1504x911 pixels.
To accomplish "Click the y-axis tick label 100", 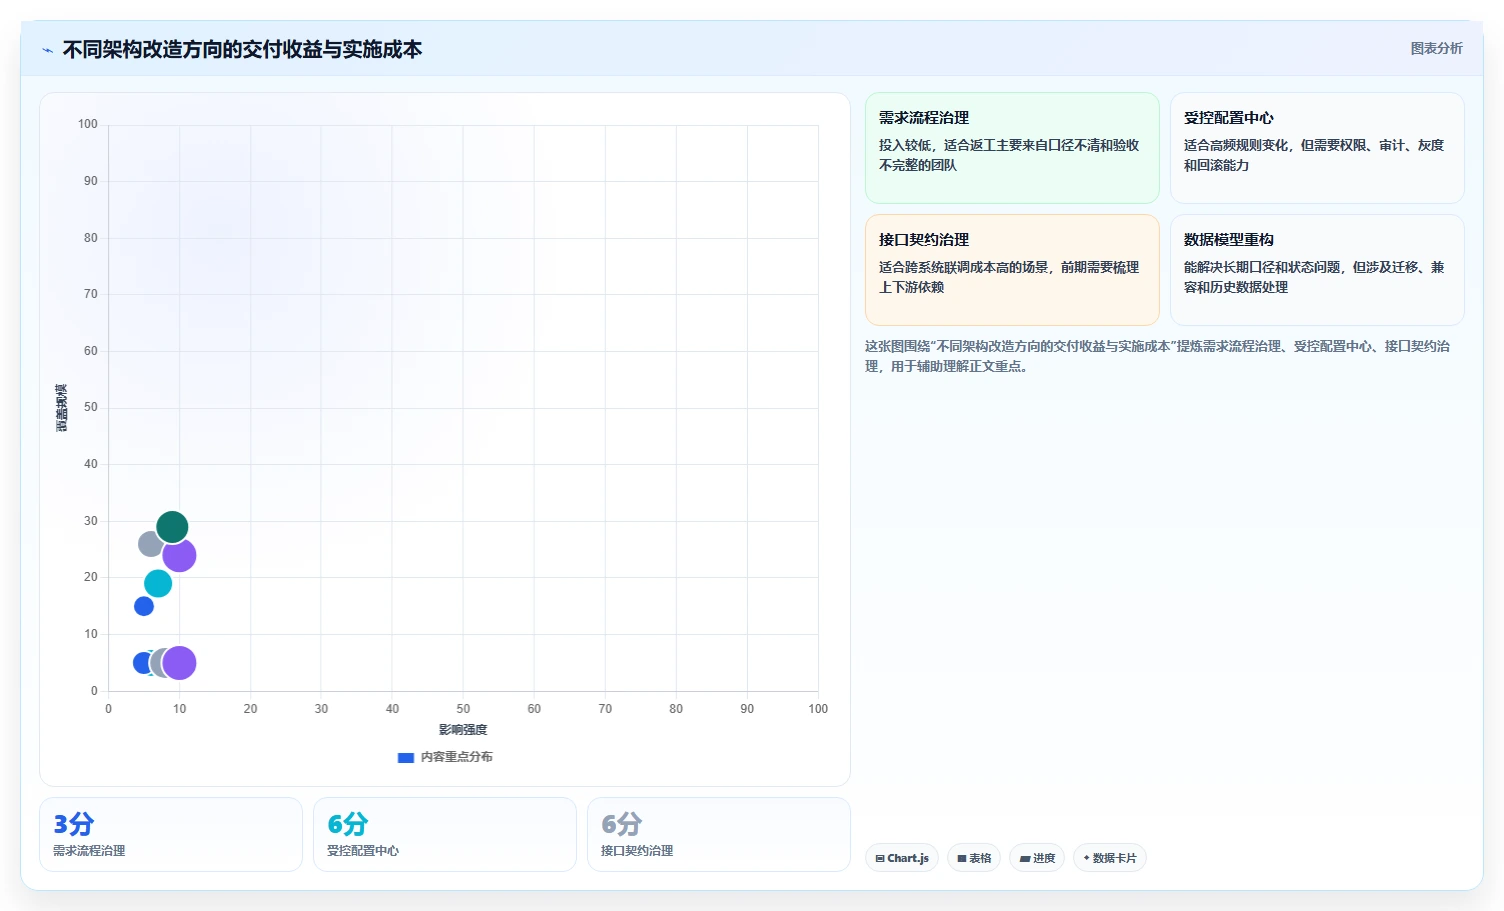I will coord(88,124).
